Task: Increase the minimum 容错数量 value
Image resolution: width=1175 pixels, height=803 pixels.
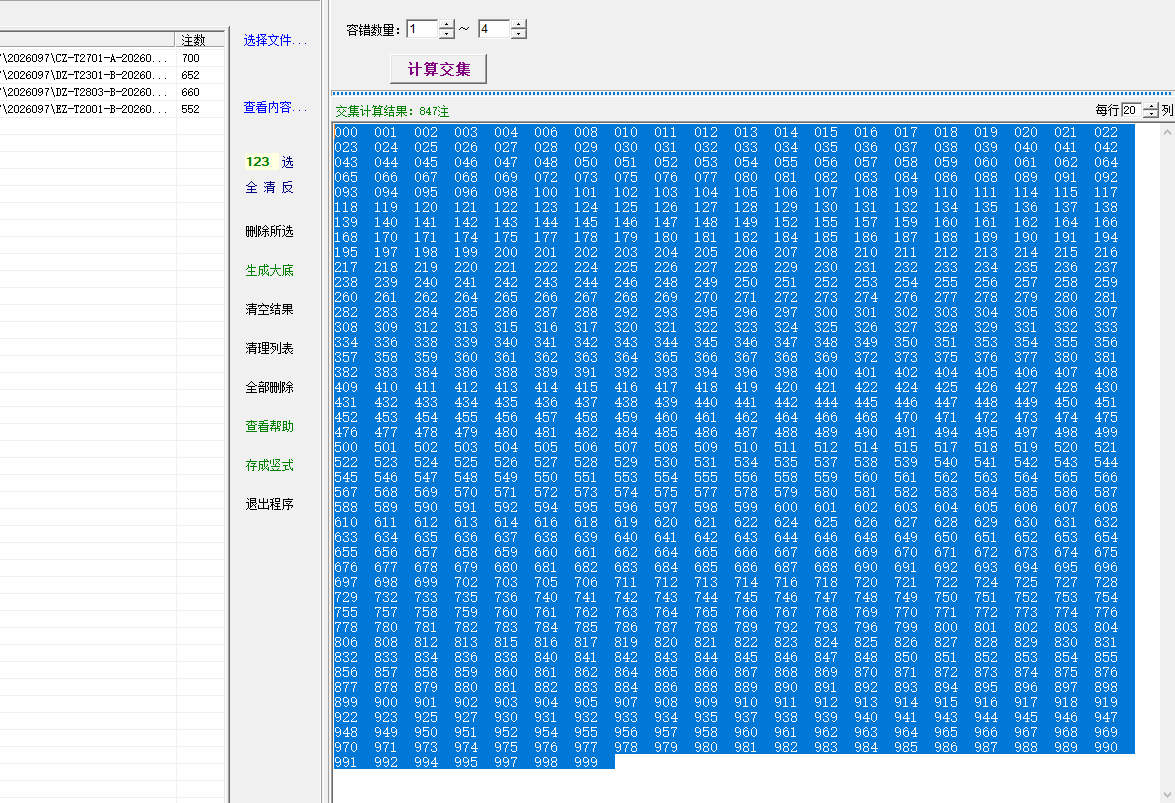Action: tap(447, 25)
